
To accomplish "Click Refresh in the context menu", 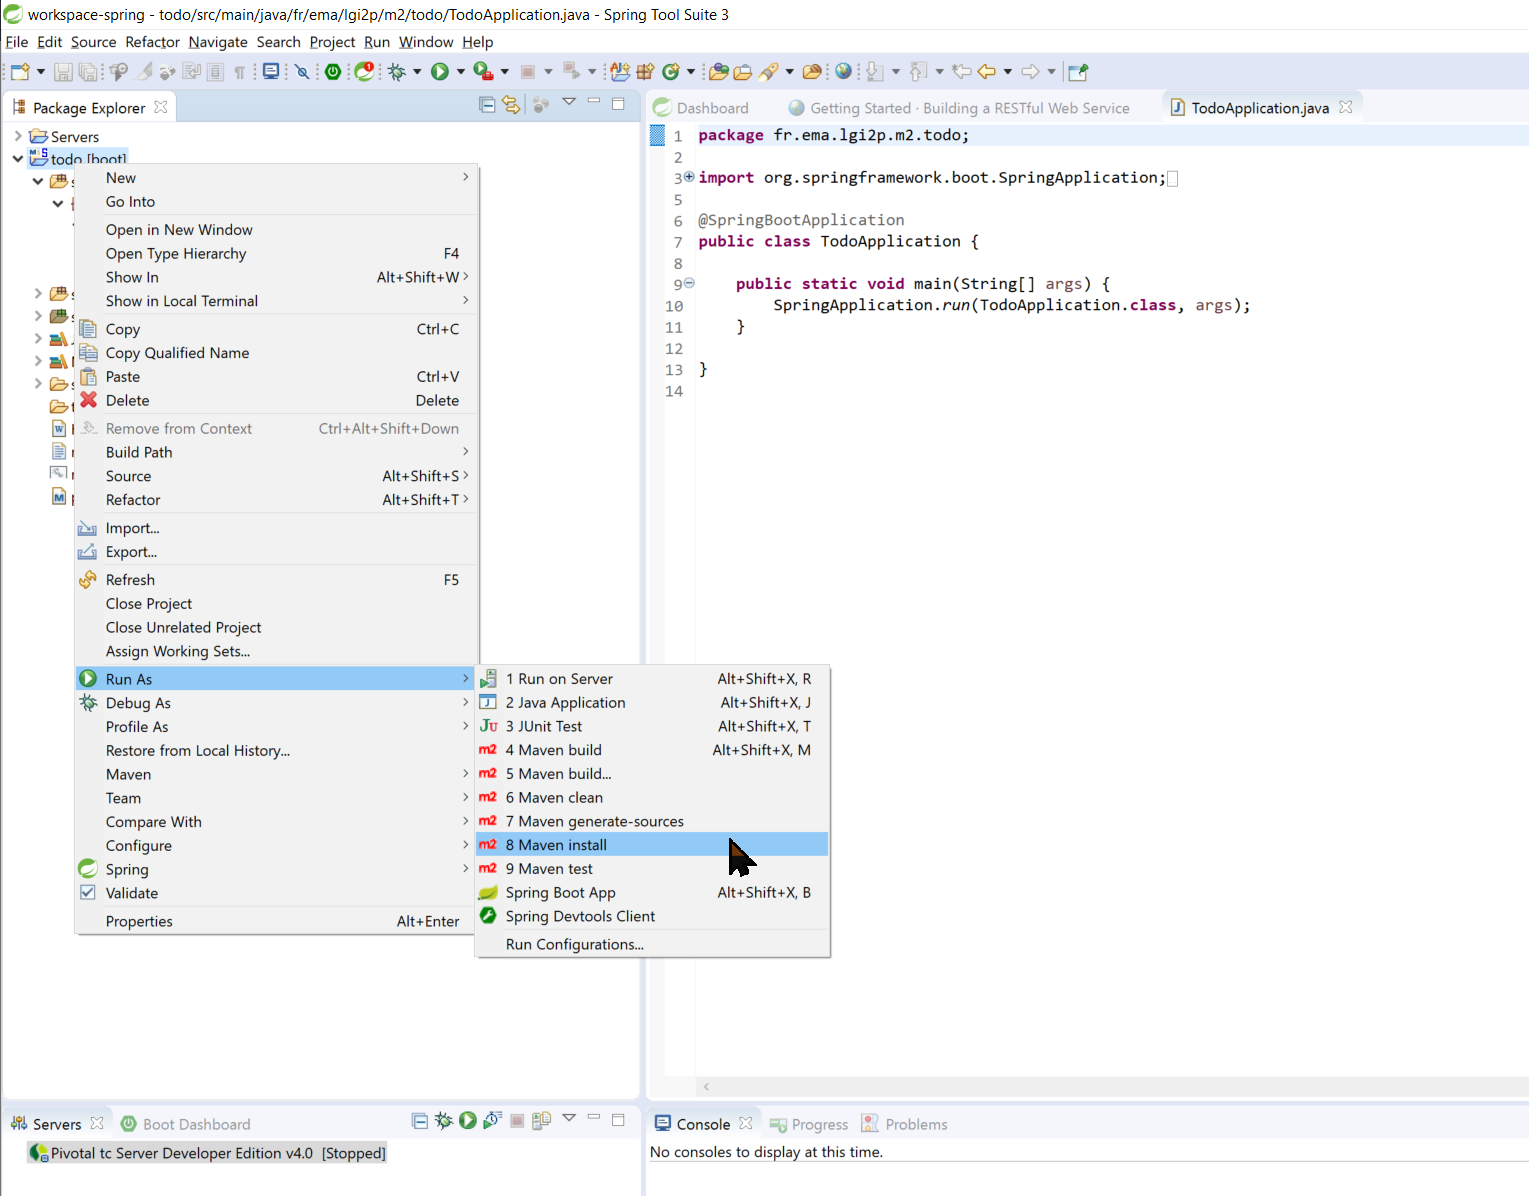I will coord(274,580).
